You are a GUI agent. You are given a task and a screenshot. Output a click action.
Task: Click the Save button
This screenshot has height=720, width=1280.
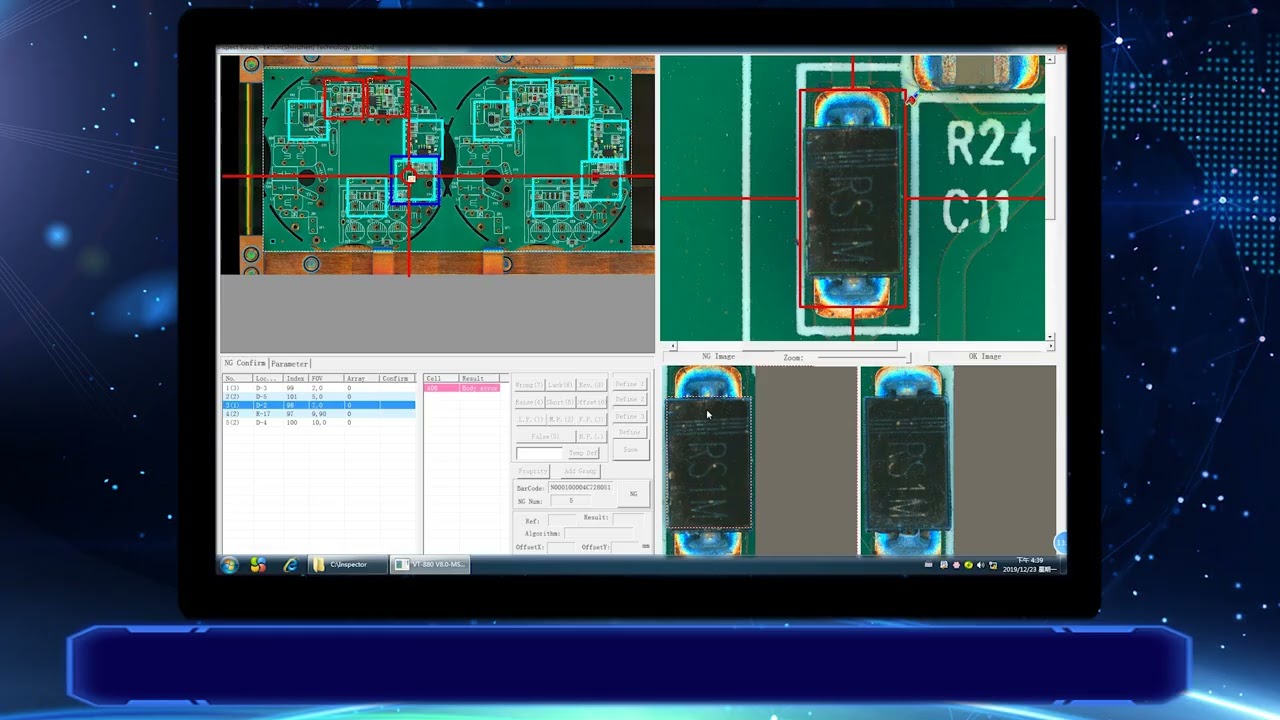click(630, 450)
